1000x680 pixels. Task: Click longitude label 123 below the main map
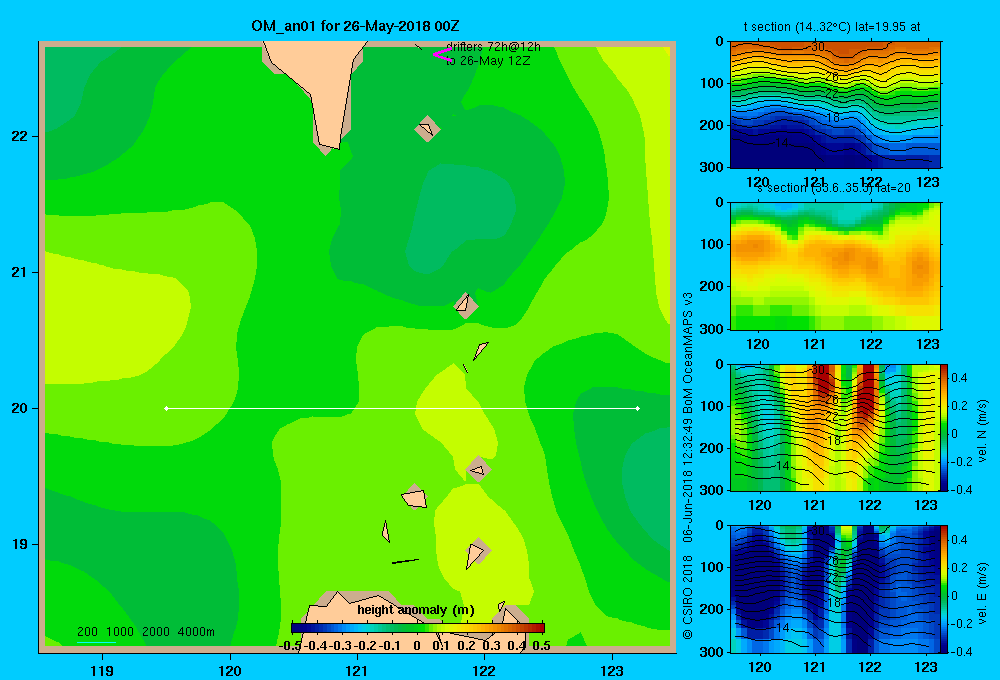pos(612,671)
